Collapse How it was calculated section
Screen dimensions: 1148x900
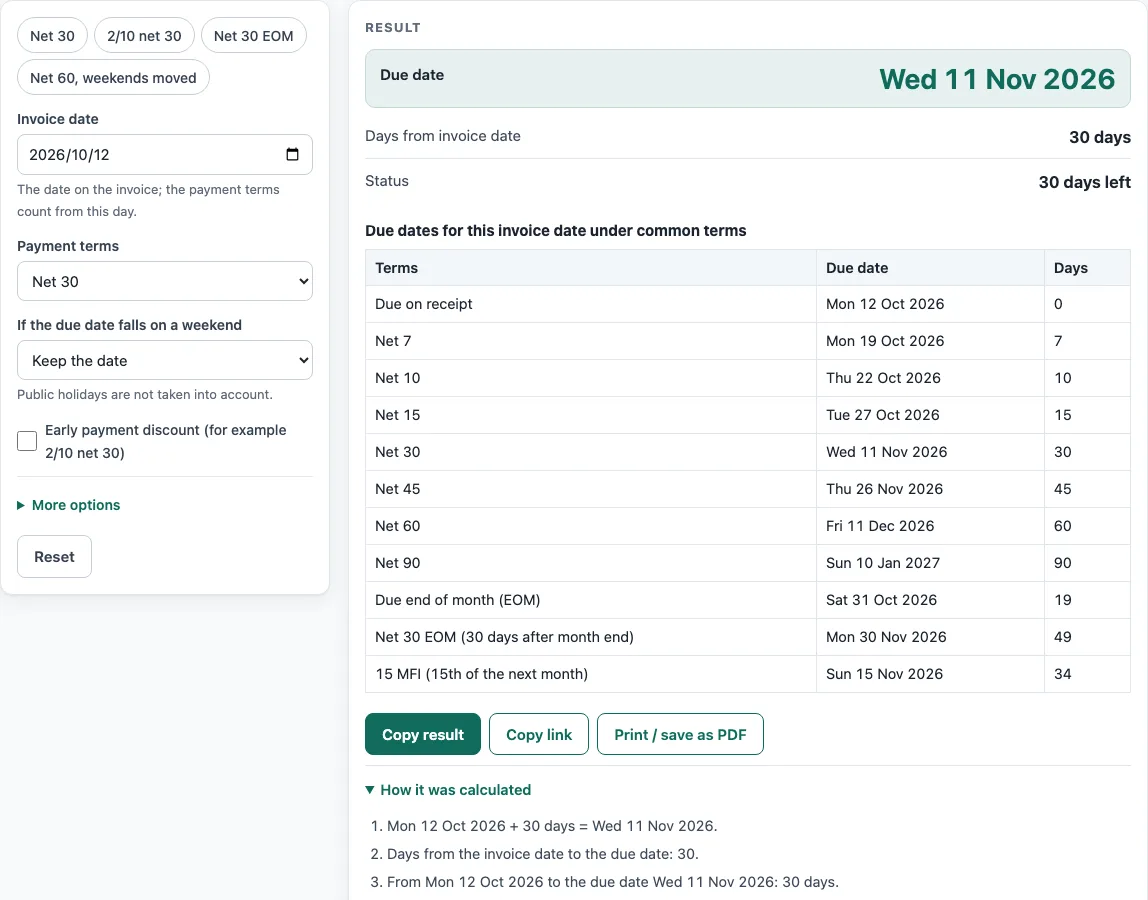point(448,790)
